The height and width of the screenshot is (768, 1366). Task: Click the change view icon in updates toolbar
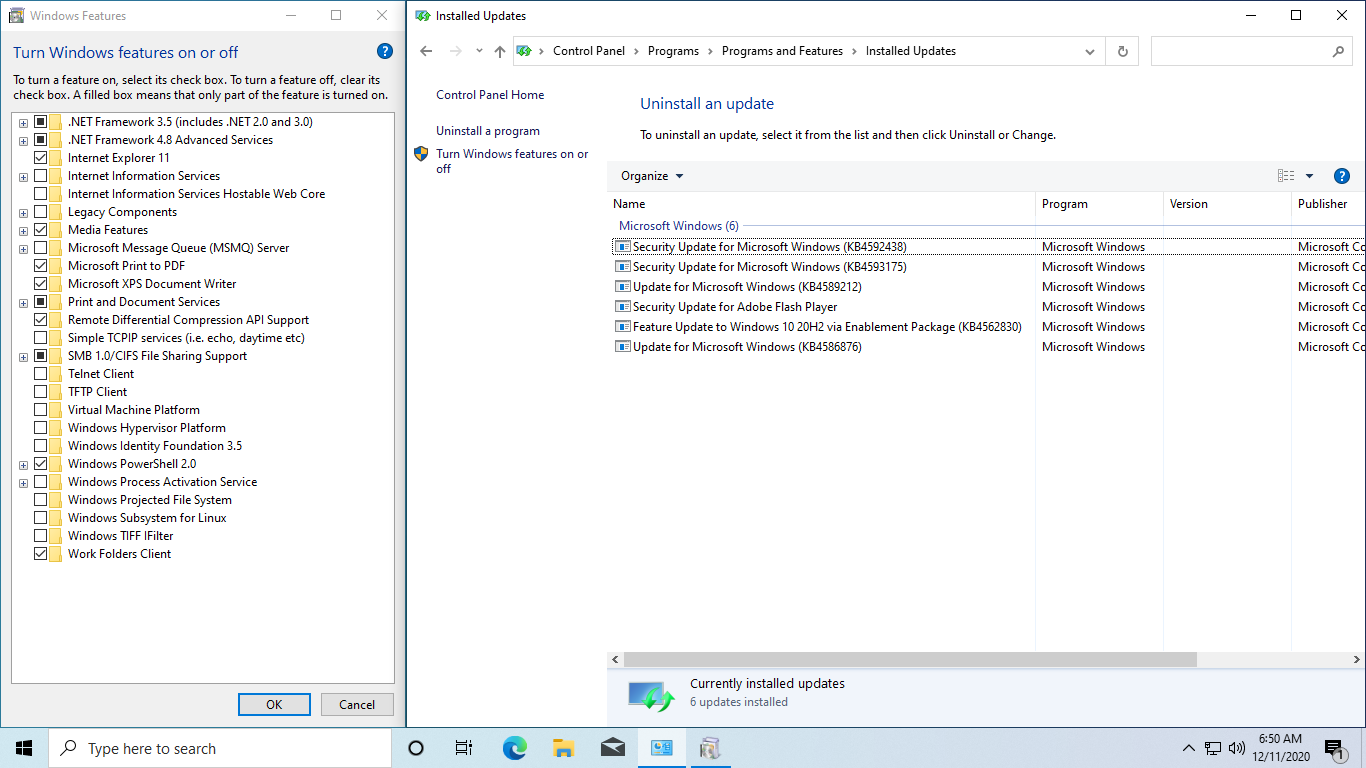pyautogui.click(x=1286, y=176)
